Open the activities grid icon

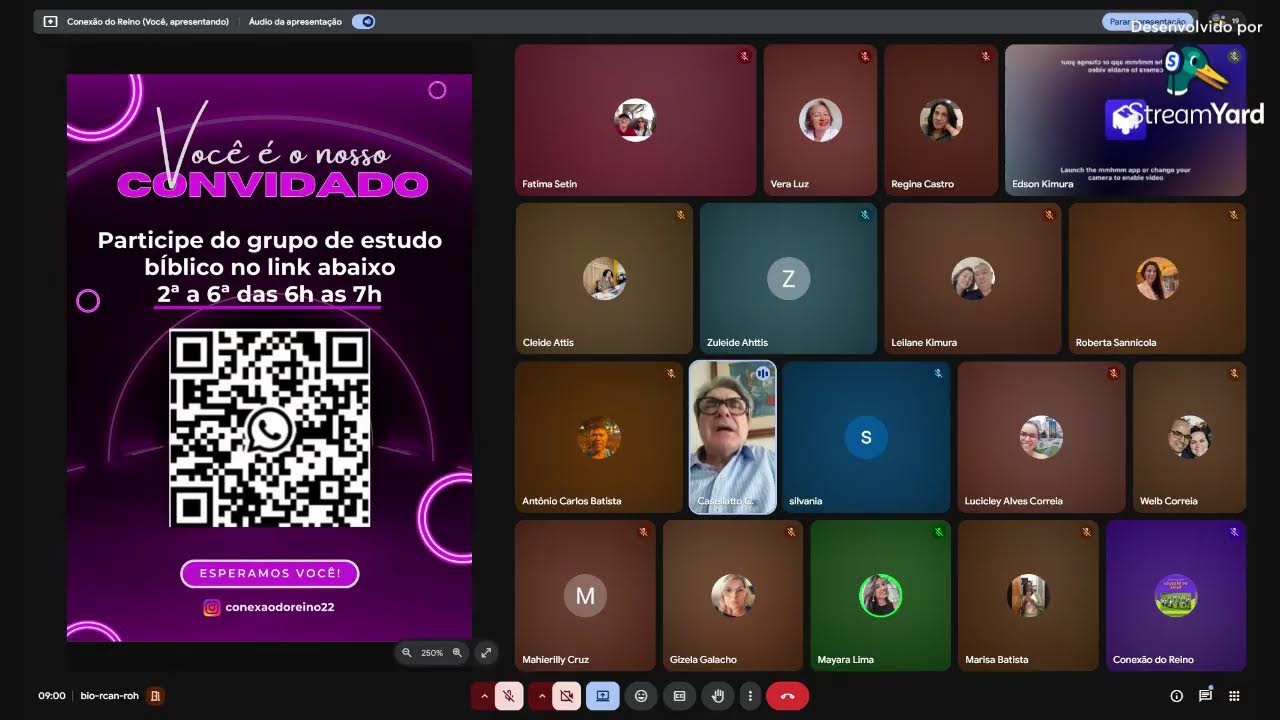pyautogui.click(x=1235, y=696)
